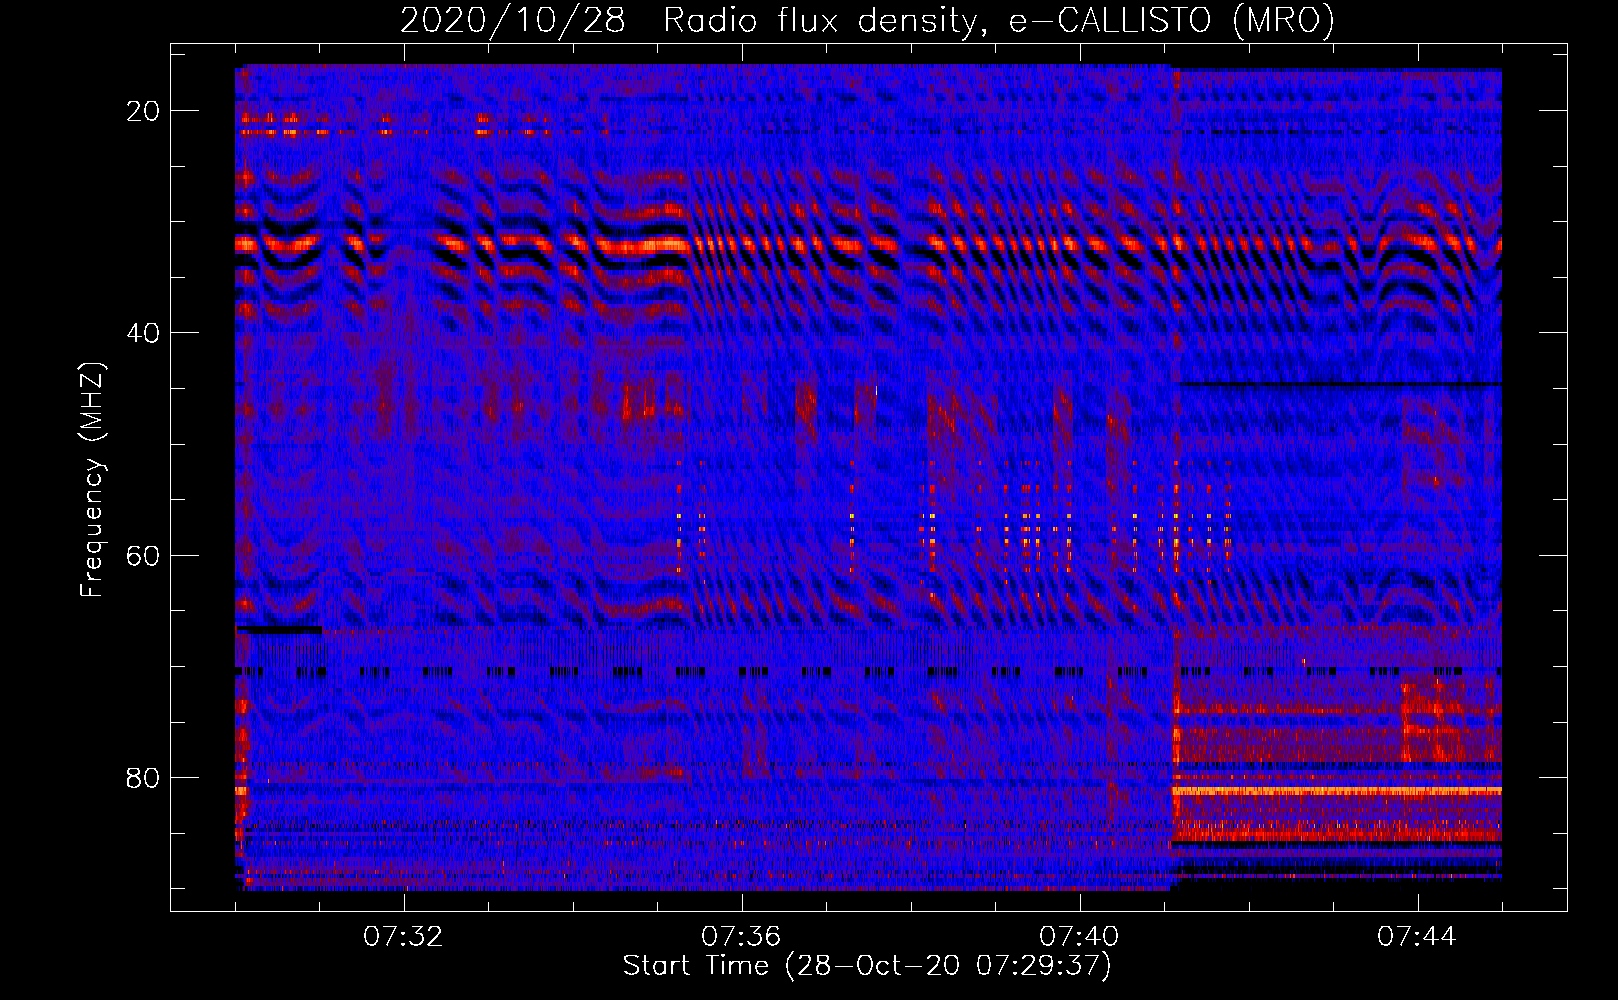This screenshot has height=1000, width=1618.
Task: Click the '60' frequency tick label
Action: tap(144, 555)
